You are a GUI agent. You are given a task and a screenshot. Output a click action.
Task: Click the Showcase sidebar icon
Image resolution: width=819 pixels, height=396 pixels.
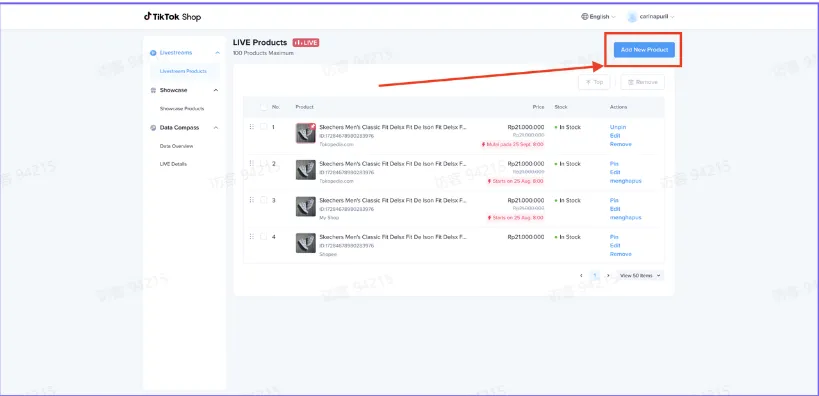(x=153, y=90)
